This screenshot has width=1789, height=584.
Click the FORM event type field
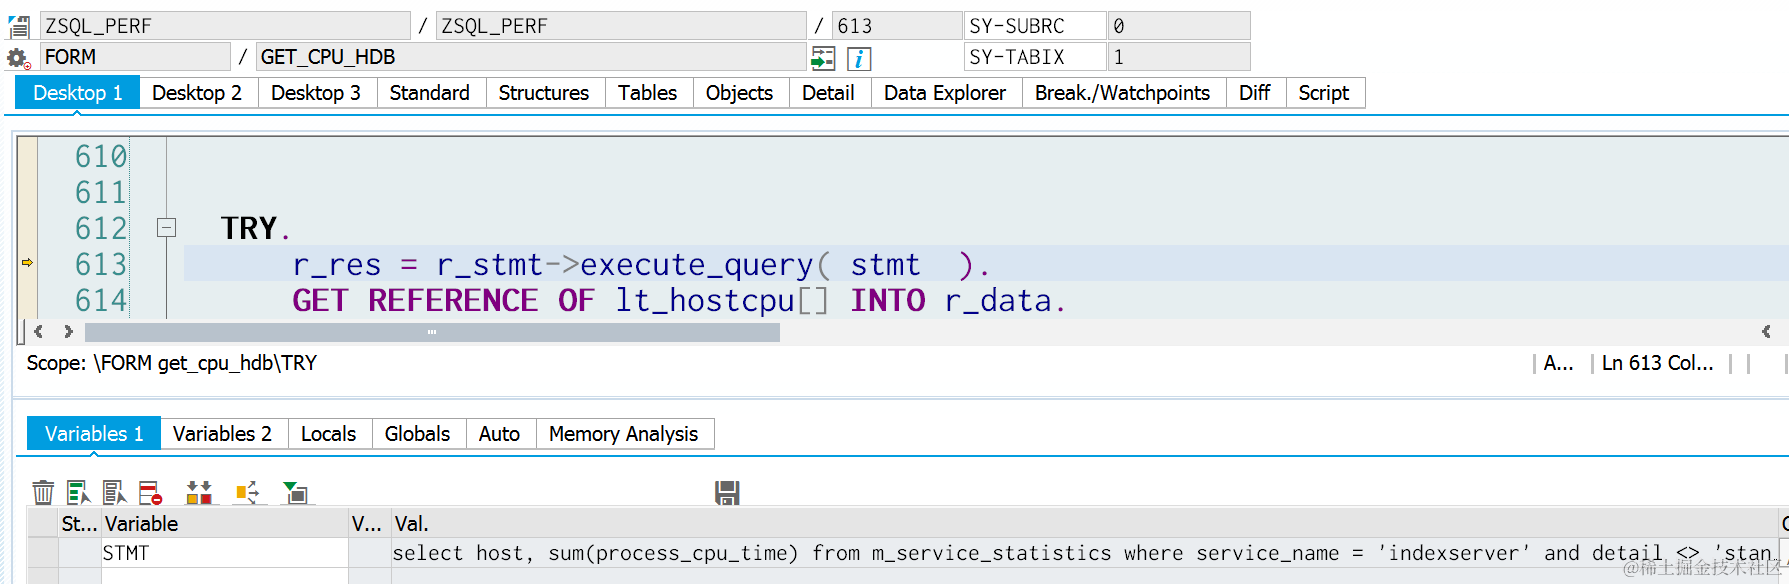pos(135,57)
